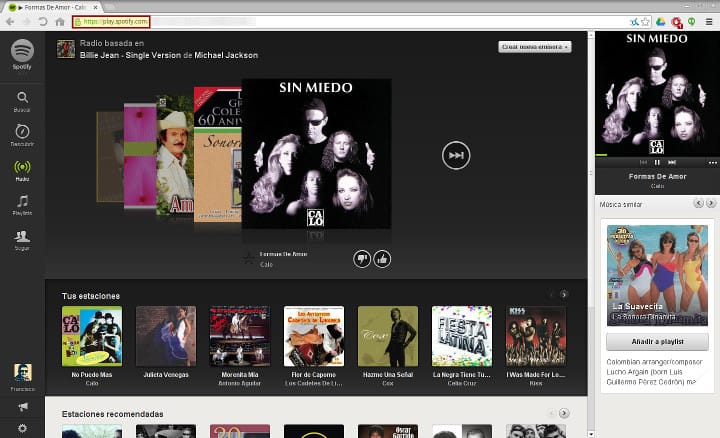The width and height of the screenshot is (720, 438).
Task: Click the Billie Jean small station thumbnail
Action: click(66, 49)
